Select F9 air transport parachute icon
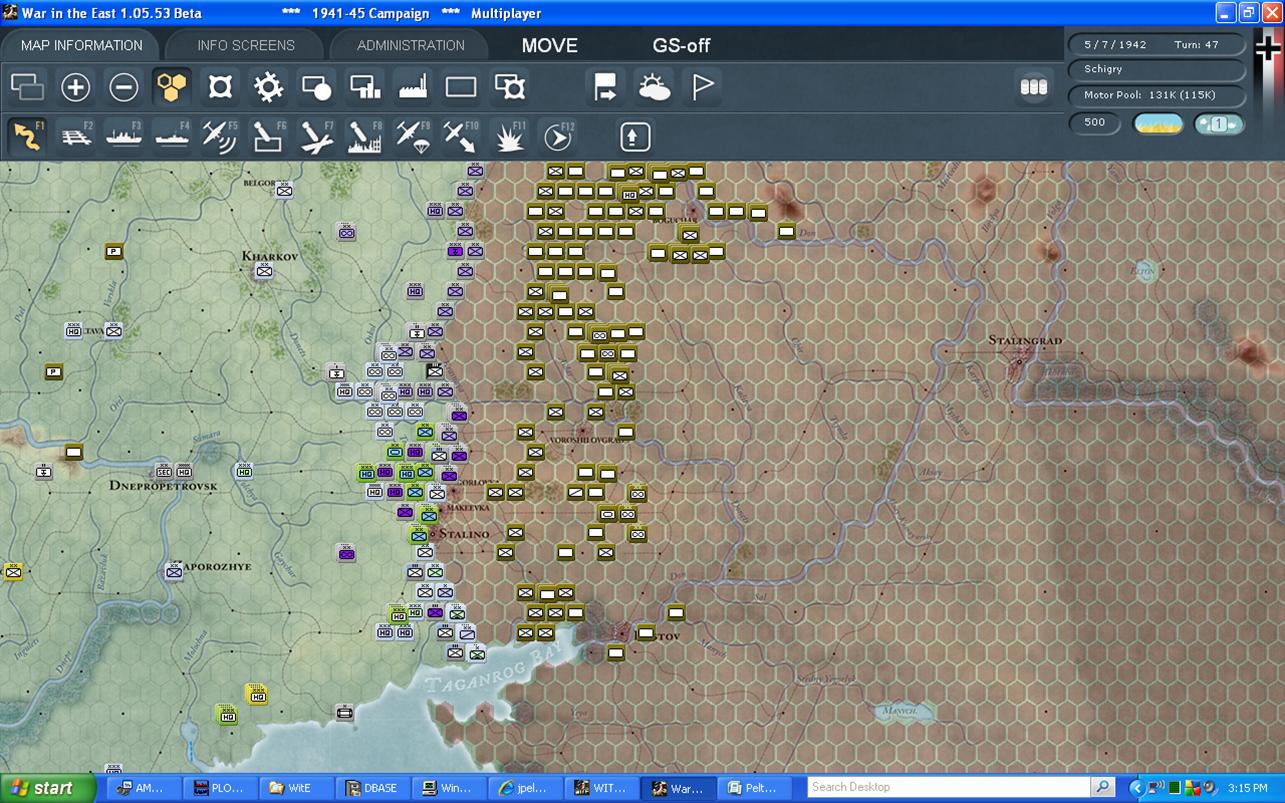Viewport: 1285px width, 803px height. (412, 137)
